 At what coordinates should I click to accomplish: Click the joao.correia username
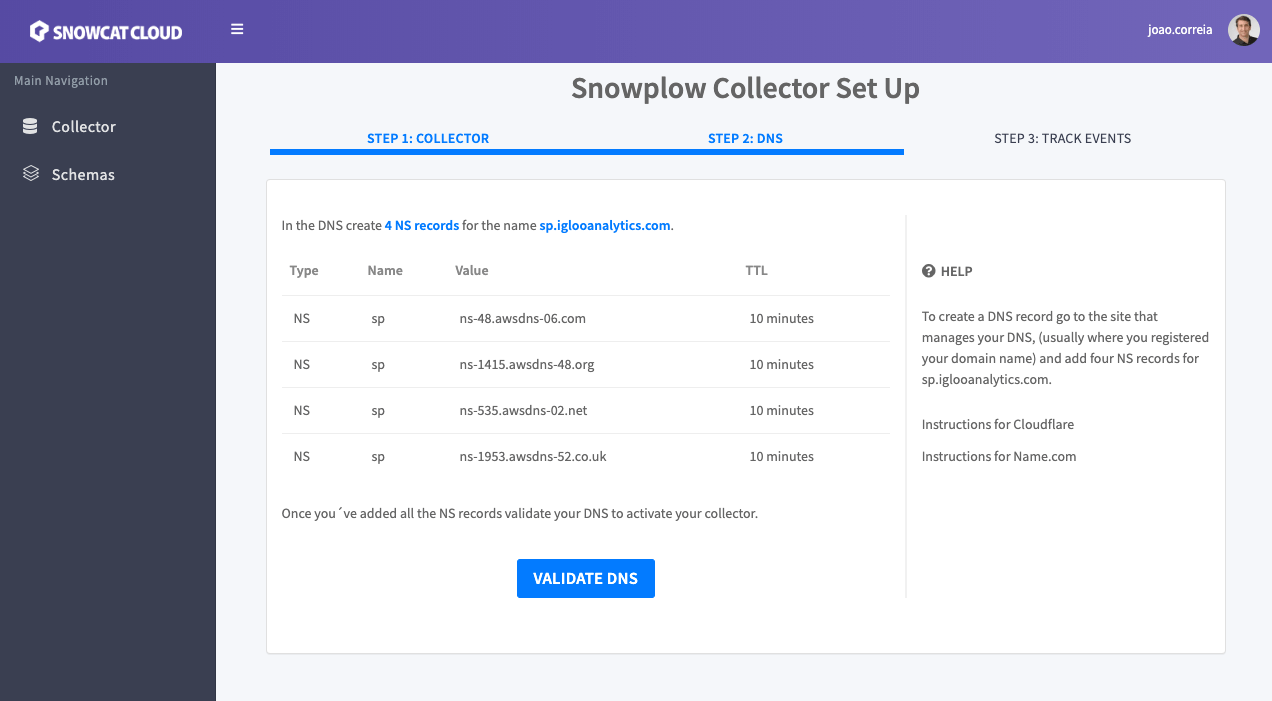[1180, 30]
